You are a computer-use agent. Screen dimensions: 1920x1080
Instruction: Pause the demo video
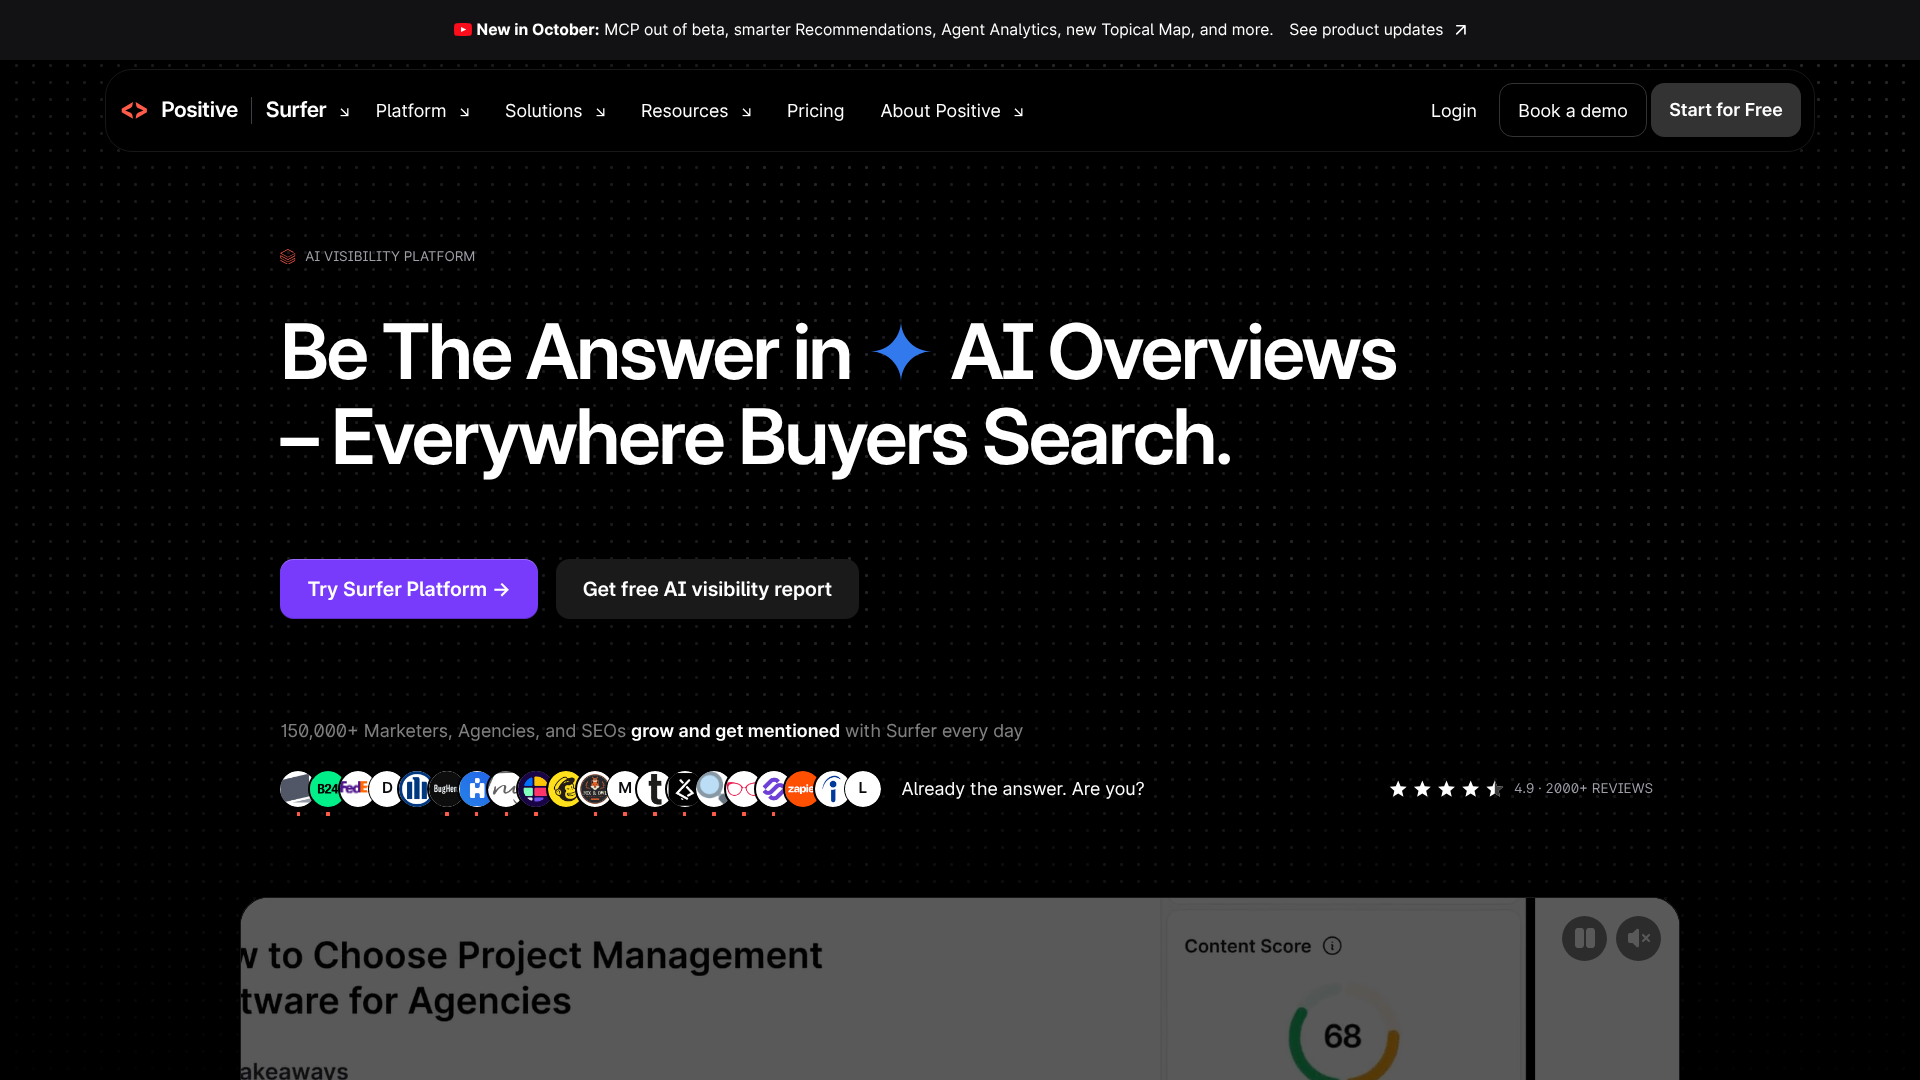click(x=1584, y=939)
